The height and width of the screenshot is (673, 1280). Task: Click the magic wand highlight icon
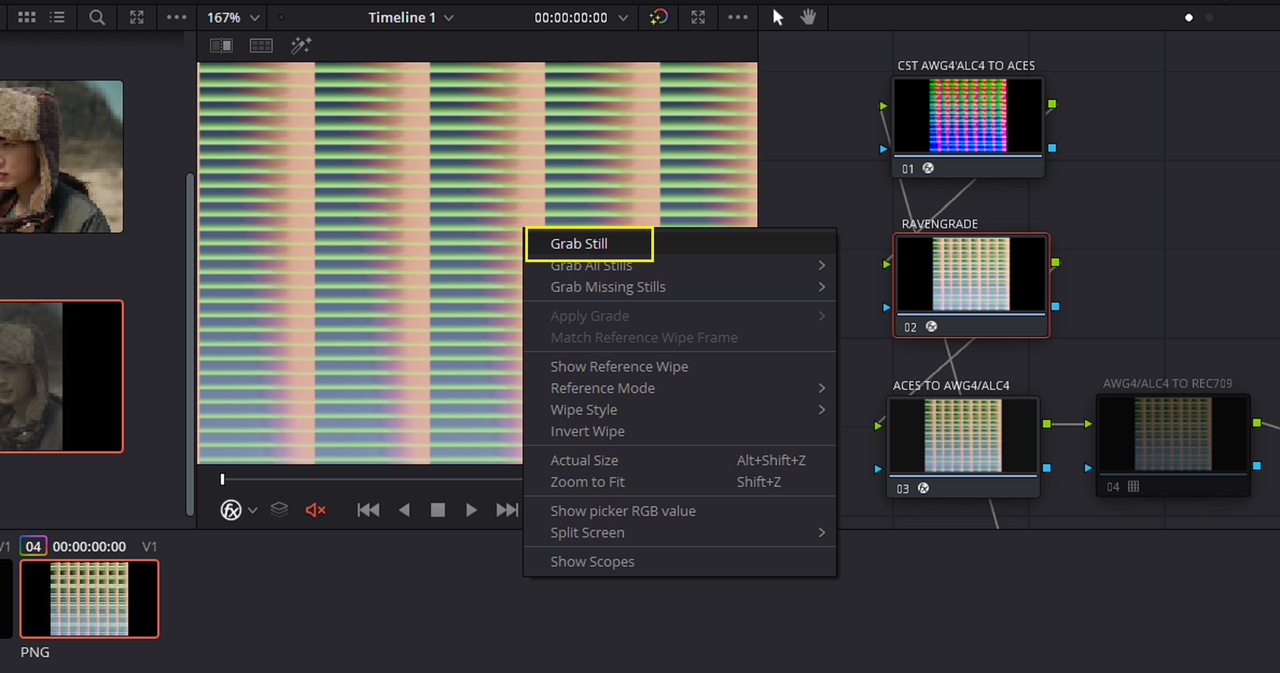point(301,45)
